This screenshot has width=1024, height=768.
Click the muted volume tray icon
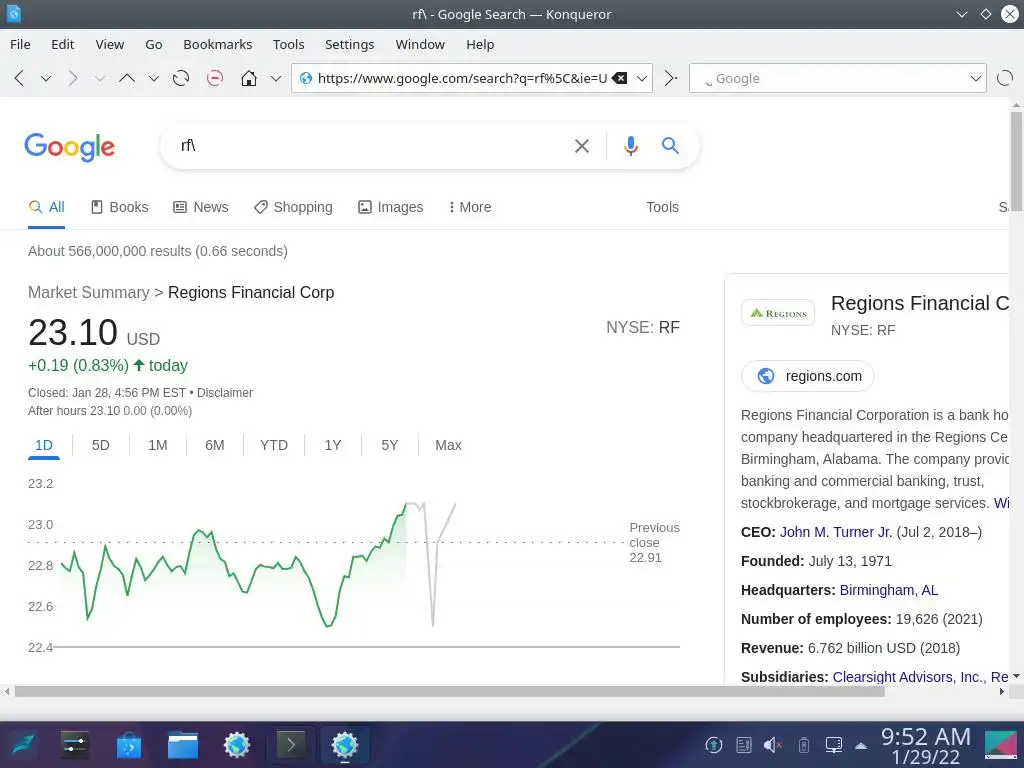(x=773, y=745)
